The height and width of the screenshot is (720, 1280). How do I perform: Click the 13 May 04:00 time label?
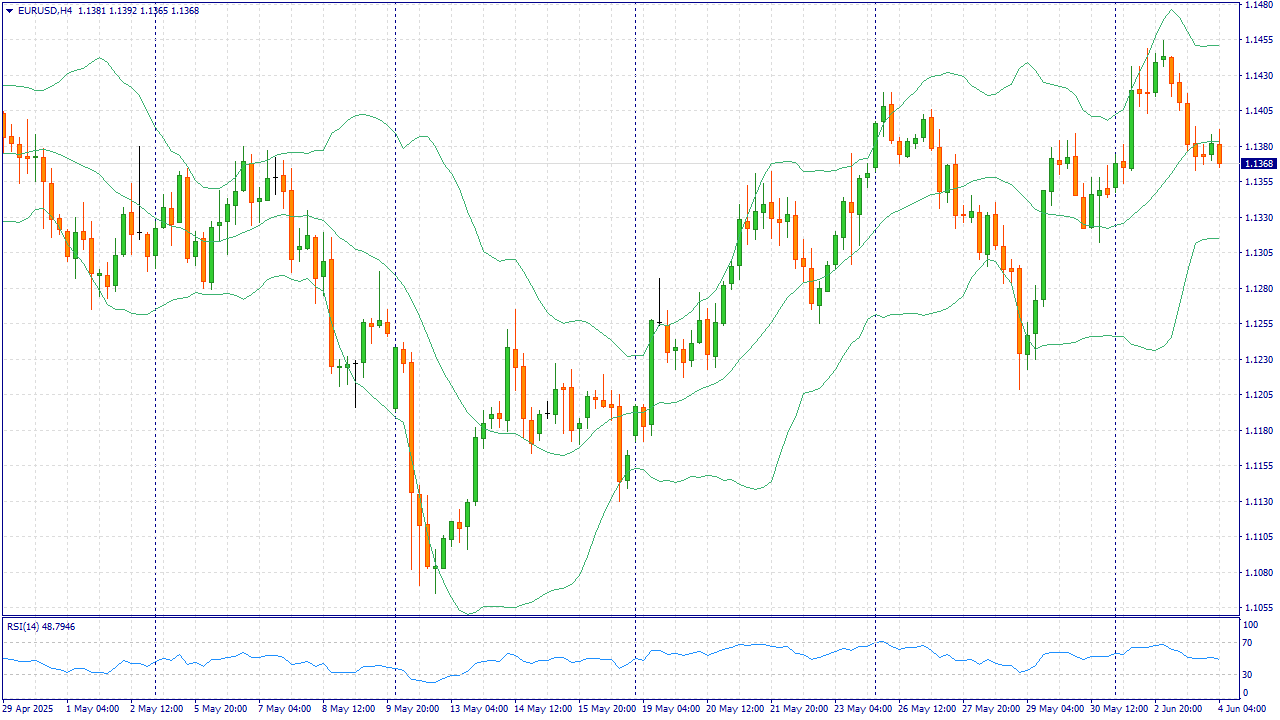479,708
